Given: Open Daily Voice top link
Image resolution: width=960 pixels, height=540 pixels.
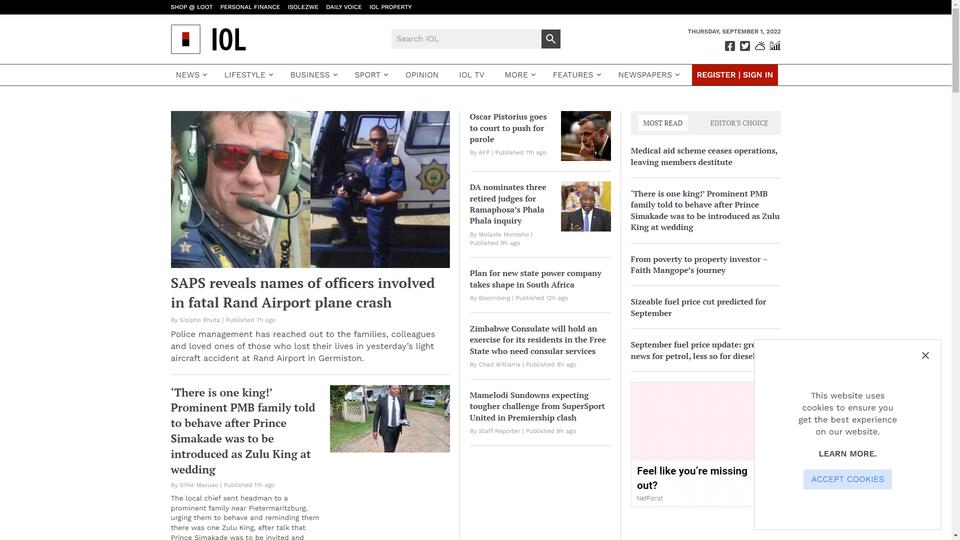Looking at the screenshot, I should point(343,7).
